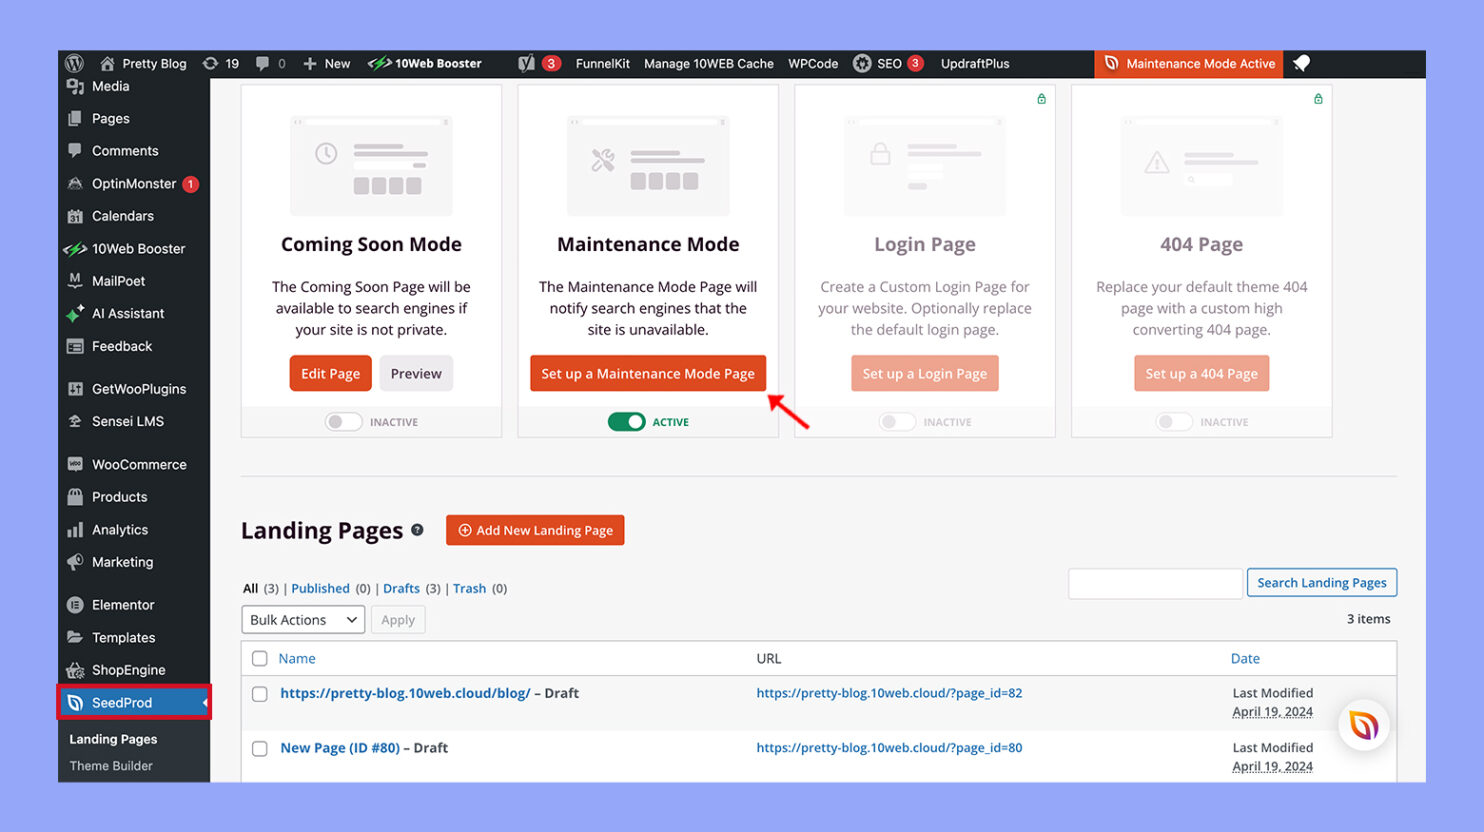1484x832 pixels.
Task: Open the Bulk Actions dropdown
Action: click(302, 619)
